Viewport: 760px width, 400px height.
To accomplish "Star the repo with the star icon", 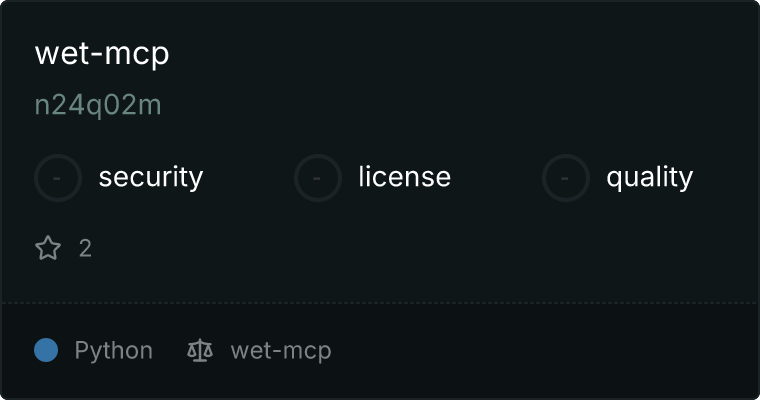I will pos(48,248).
